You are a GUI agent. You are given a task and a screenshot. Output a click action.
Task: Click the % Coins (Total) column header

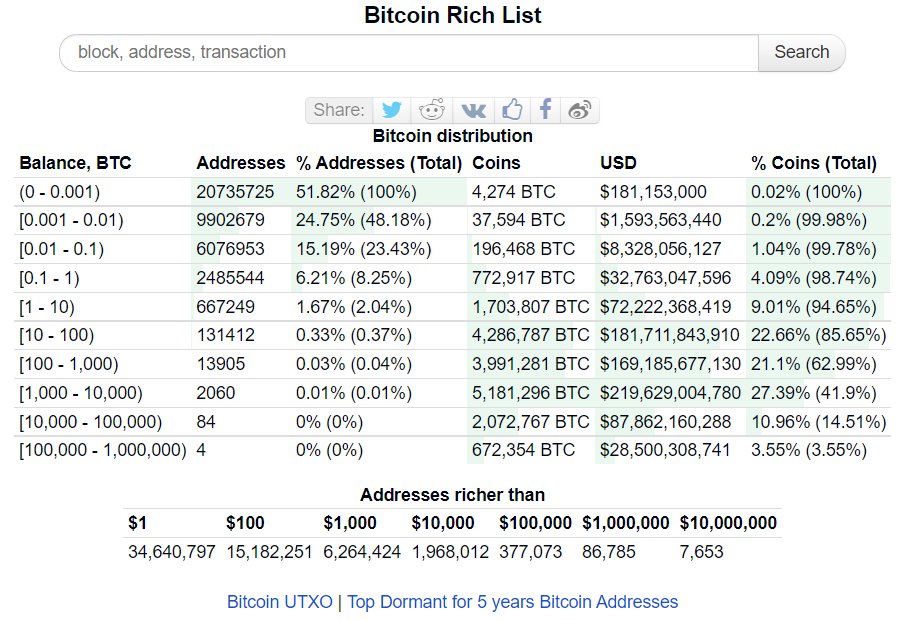click(813, 163)
